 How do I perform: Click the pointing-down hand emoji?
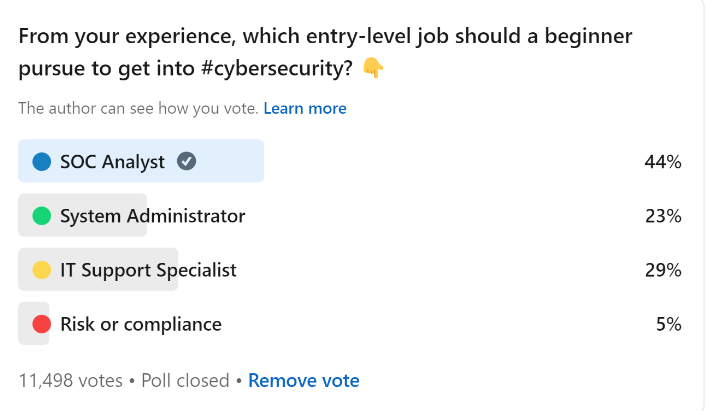click(373, 68)
